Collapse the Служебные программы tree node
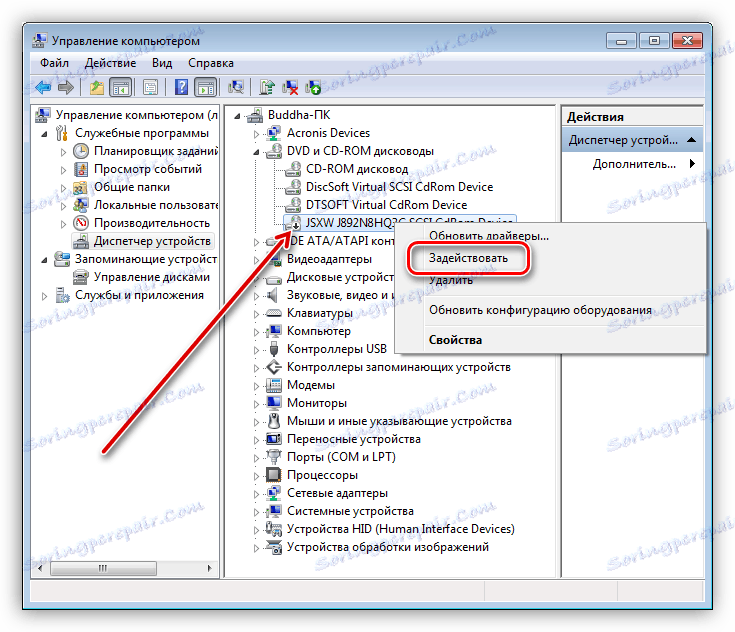735x632 pixels. [44, 134]
